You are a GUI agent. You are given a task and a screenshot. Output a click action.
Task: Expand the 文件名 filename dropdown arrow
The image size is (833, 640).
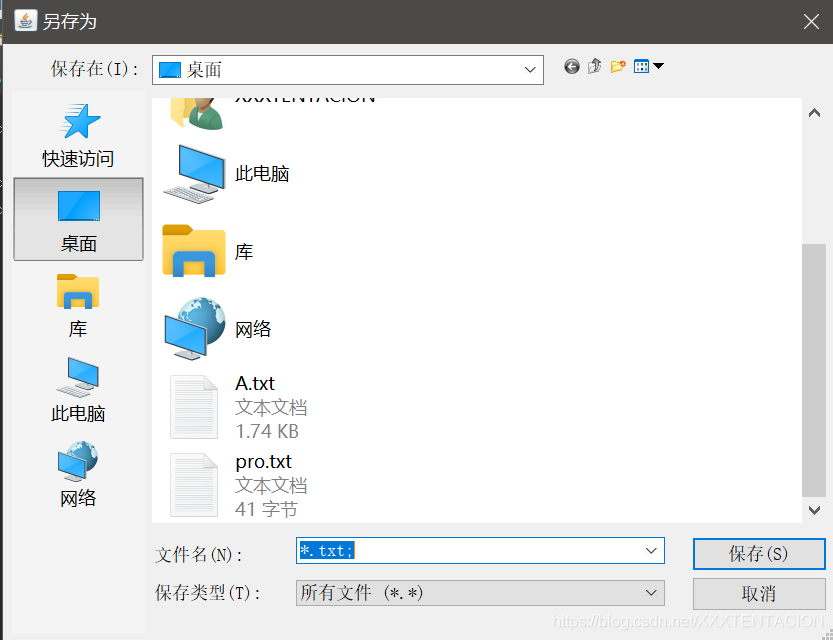[651, 551]
